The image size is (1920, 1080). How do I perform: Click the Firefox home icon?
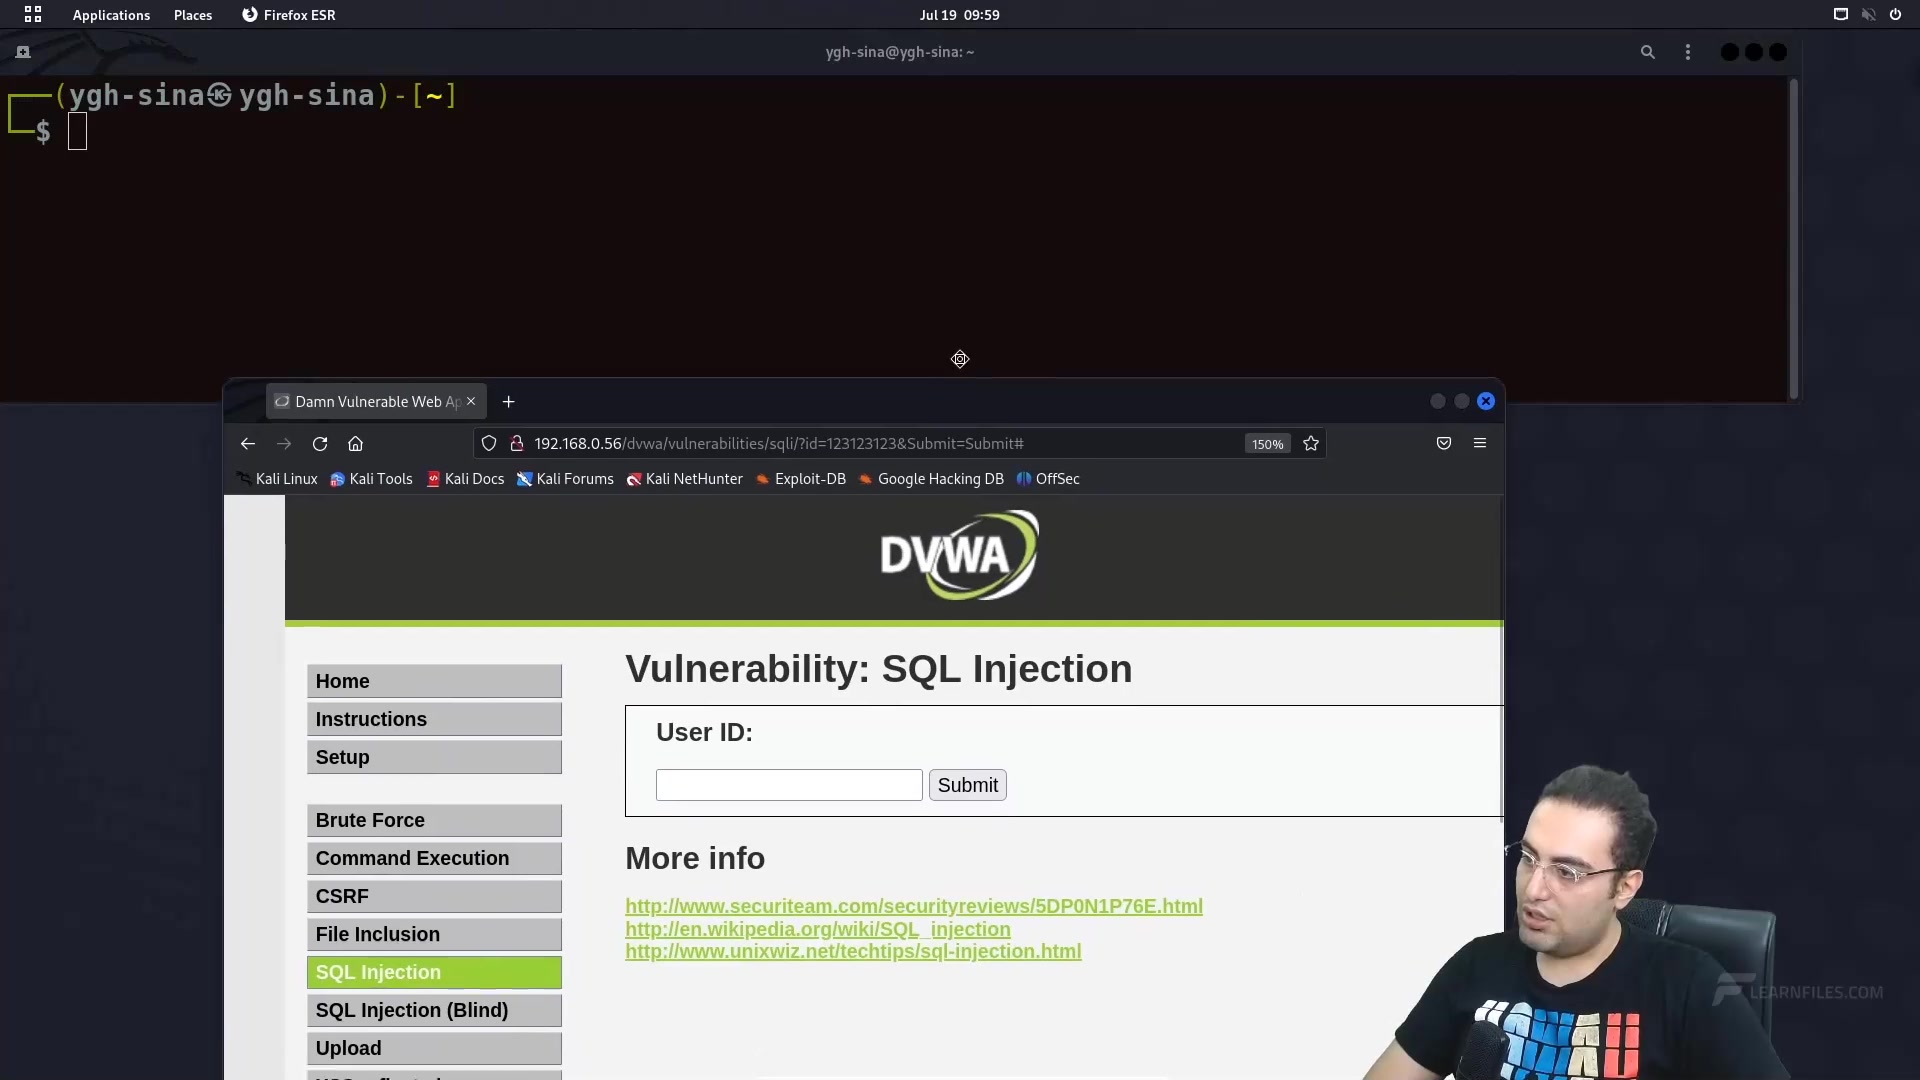(x=355, y=444)
